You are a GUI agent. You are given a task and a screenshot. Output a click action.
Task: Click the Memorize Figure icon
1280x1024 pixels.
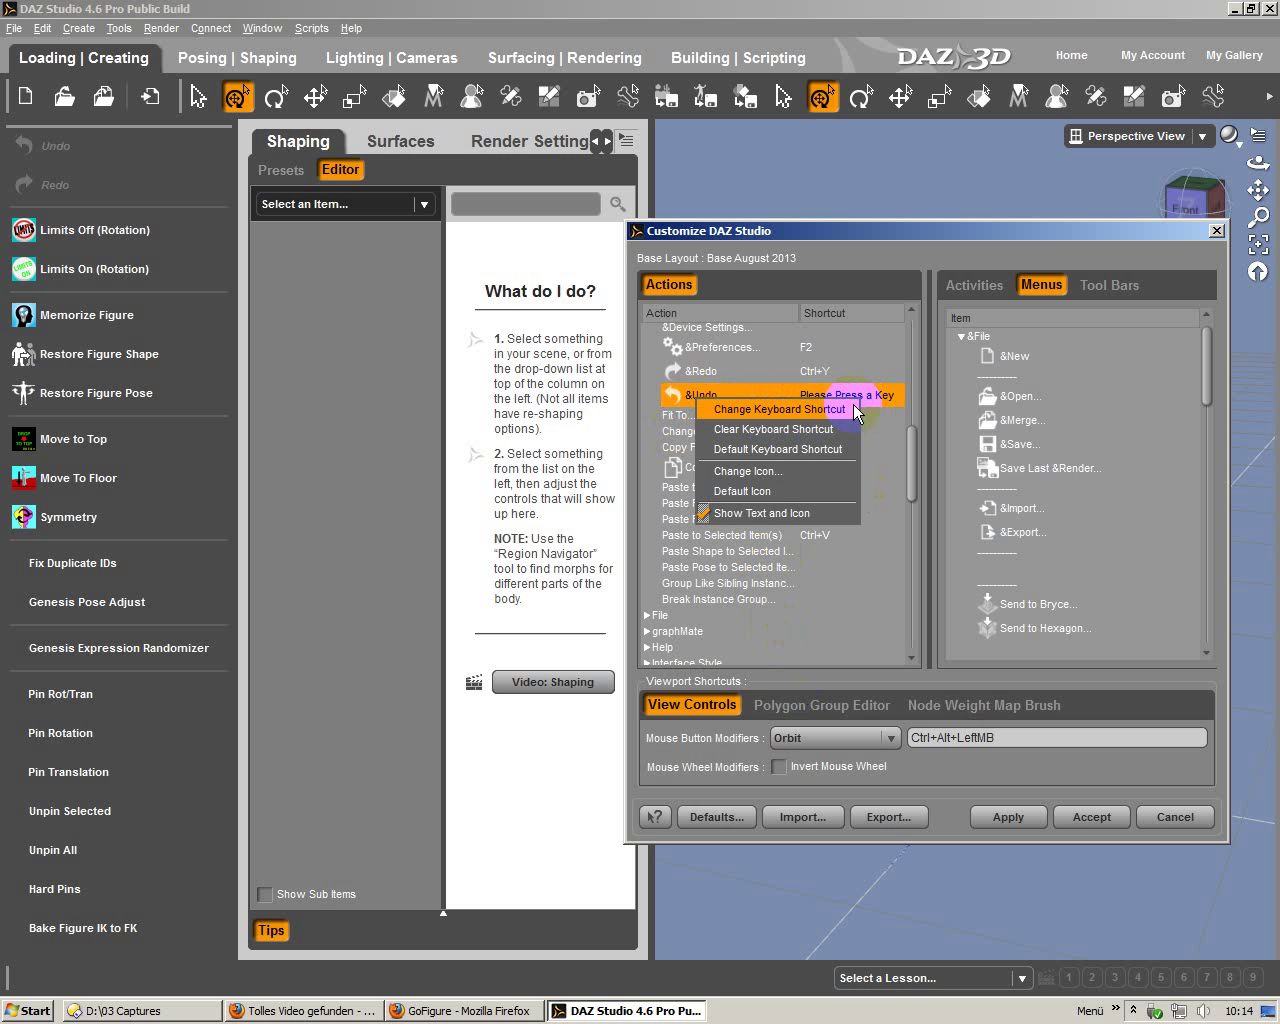(24, 315)
